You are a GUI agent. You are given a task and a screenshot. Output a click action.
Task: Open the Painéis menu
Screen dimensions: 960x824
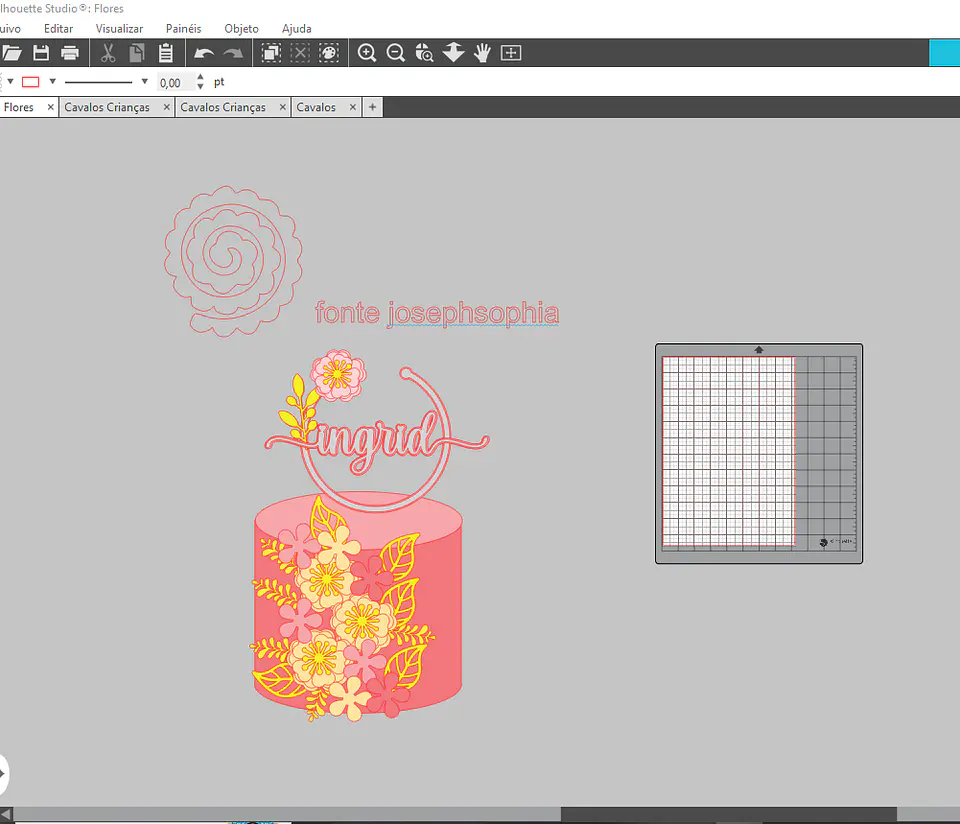183,29
